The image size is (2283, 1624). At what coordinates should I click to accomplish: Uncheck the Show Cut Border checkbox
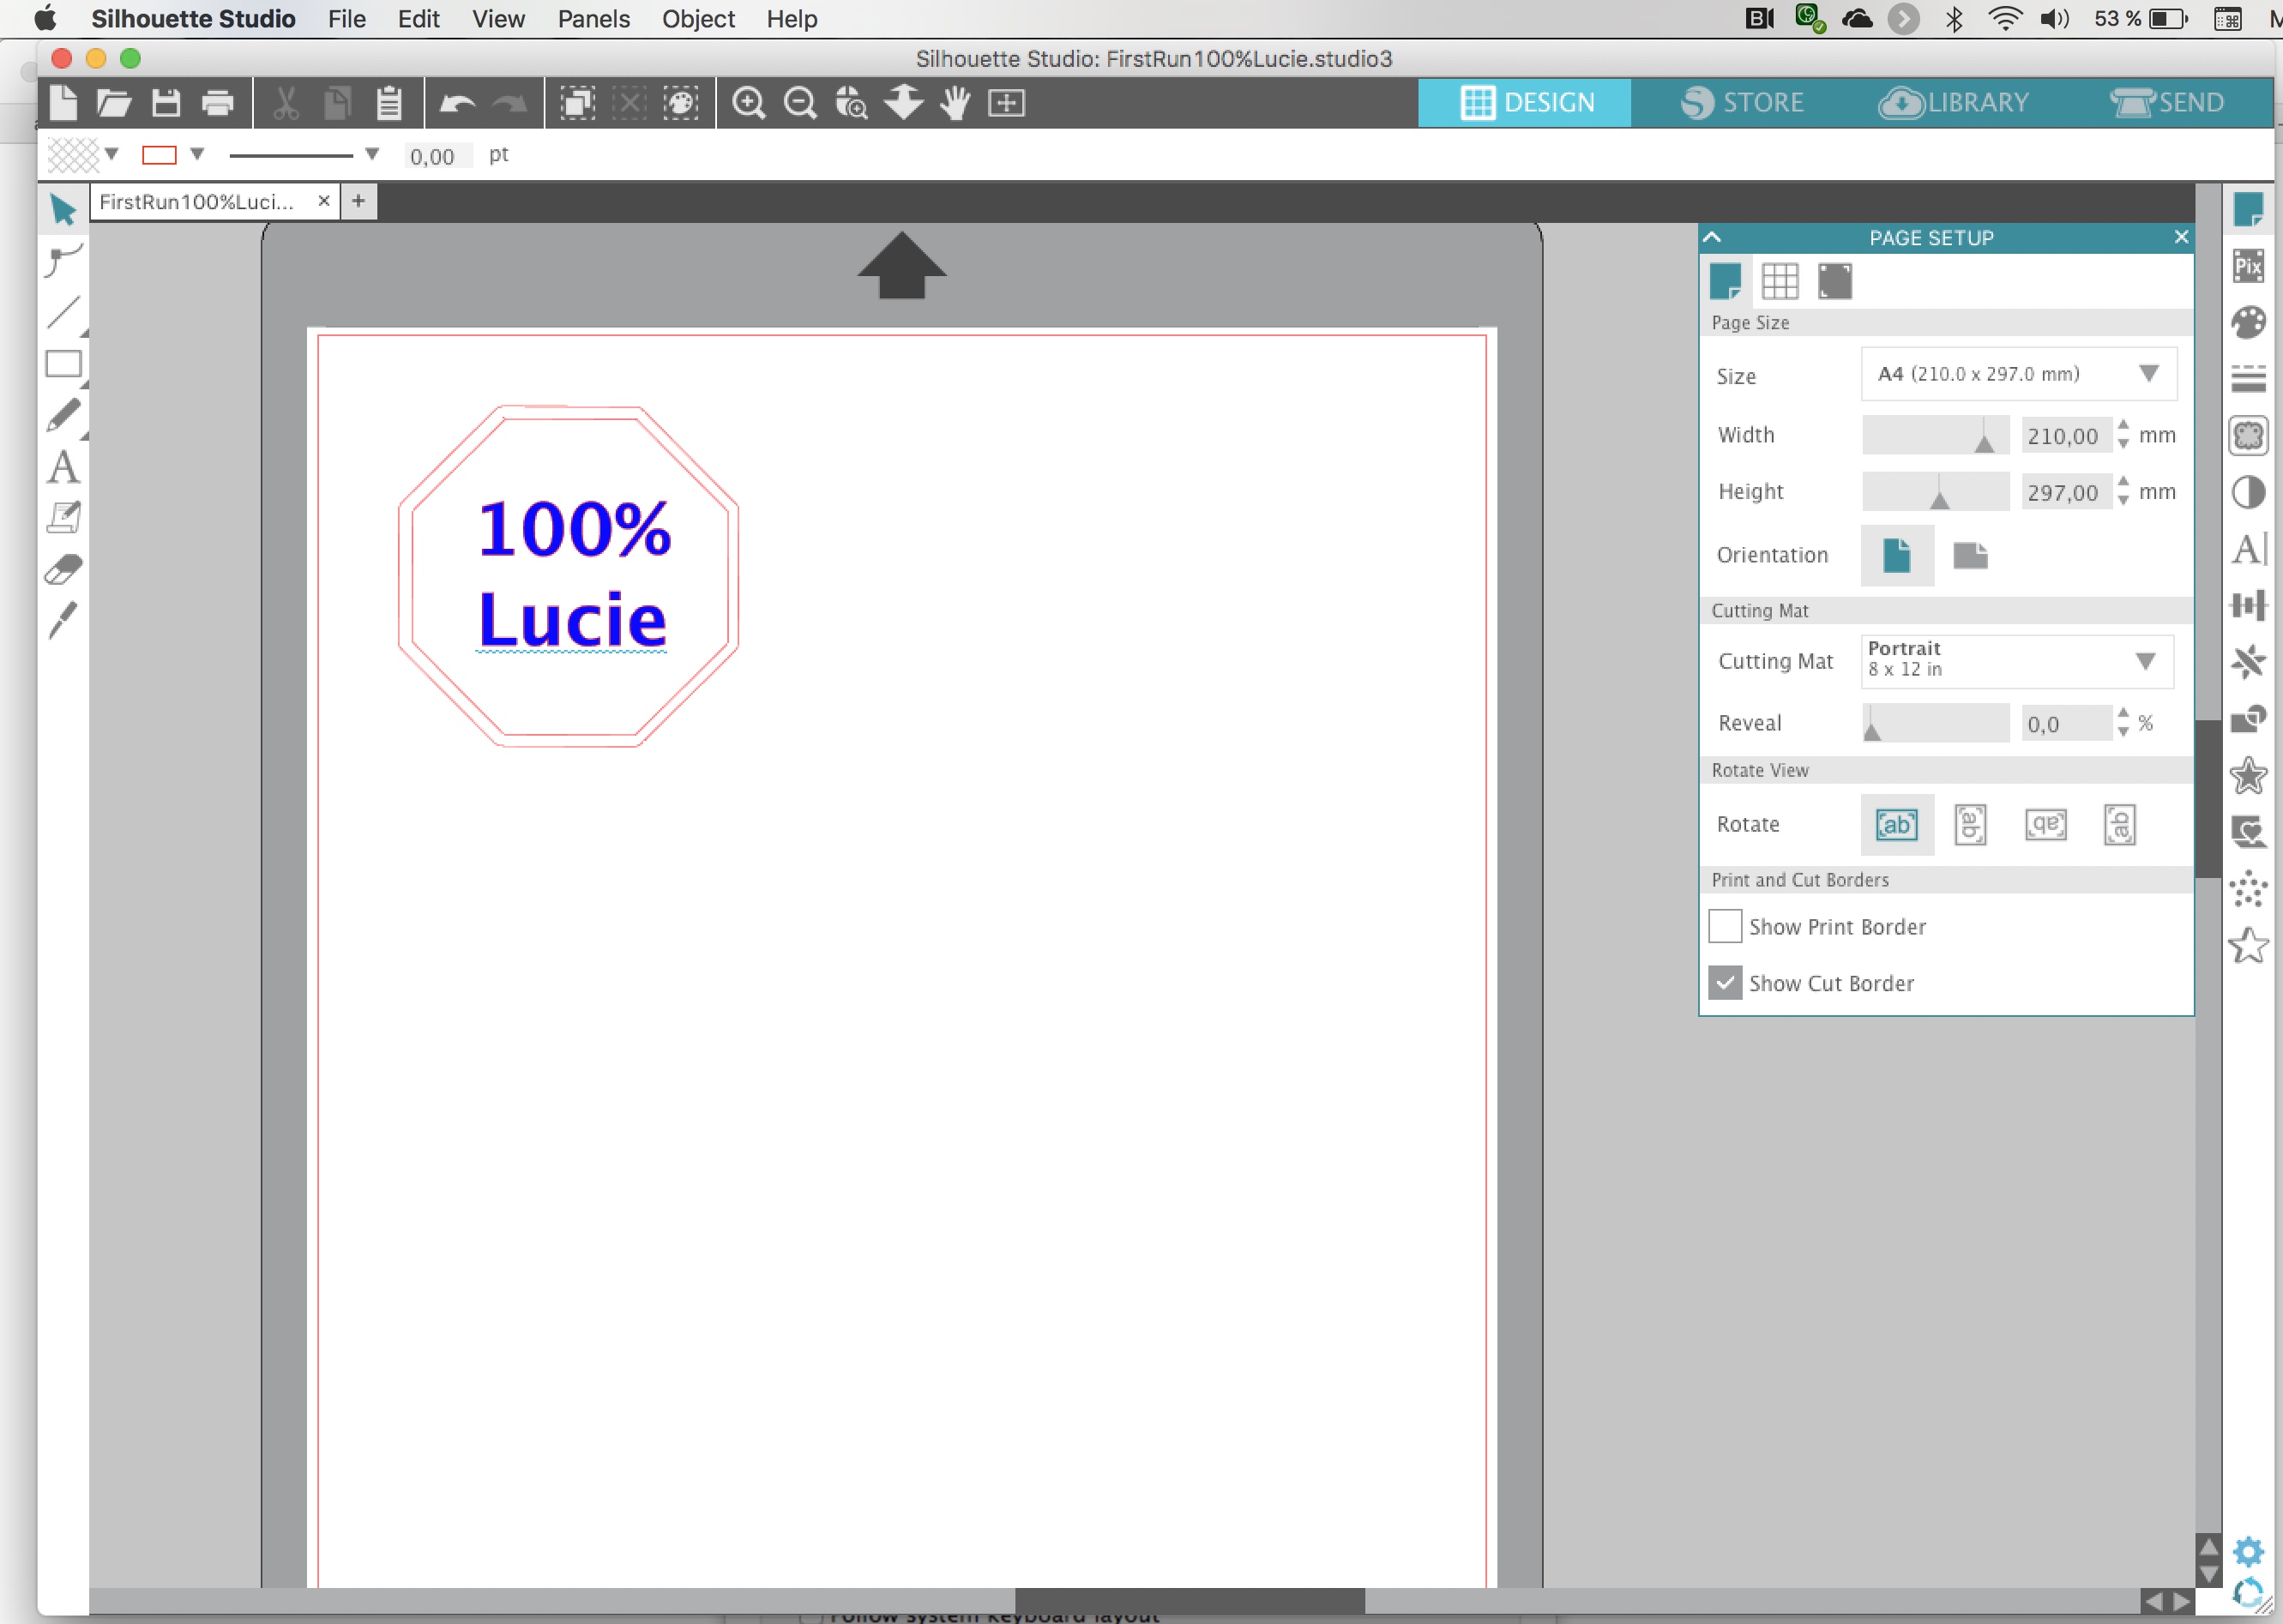(1725, 983)
